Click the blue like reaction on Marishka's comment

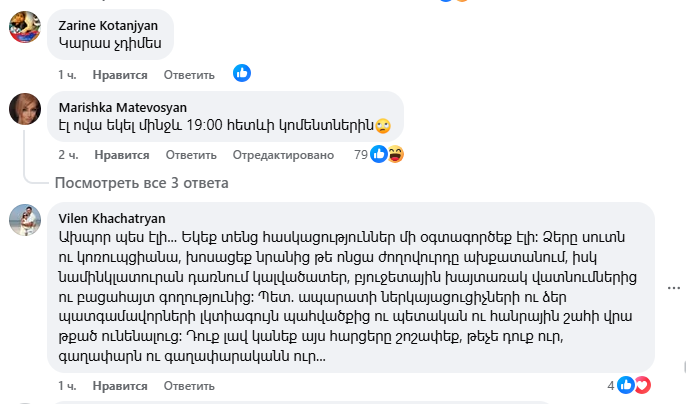coord(379,155)
